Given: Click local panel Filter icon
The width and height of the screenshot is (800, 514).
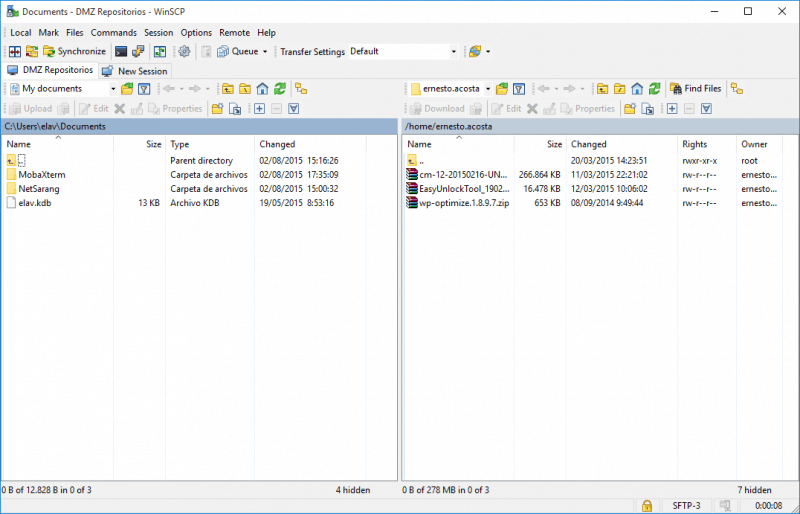Looking at the screenshot, I should [144, 89].
